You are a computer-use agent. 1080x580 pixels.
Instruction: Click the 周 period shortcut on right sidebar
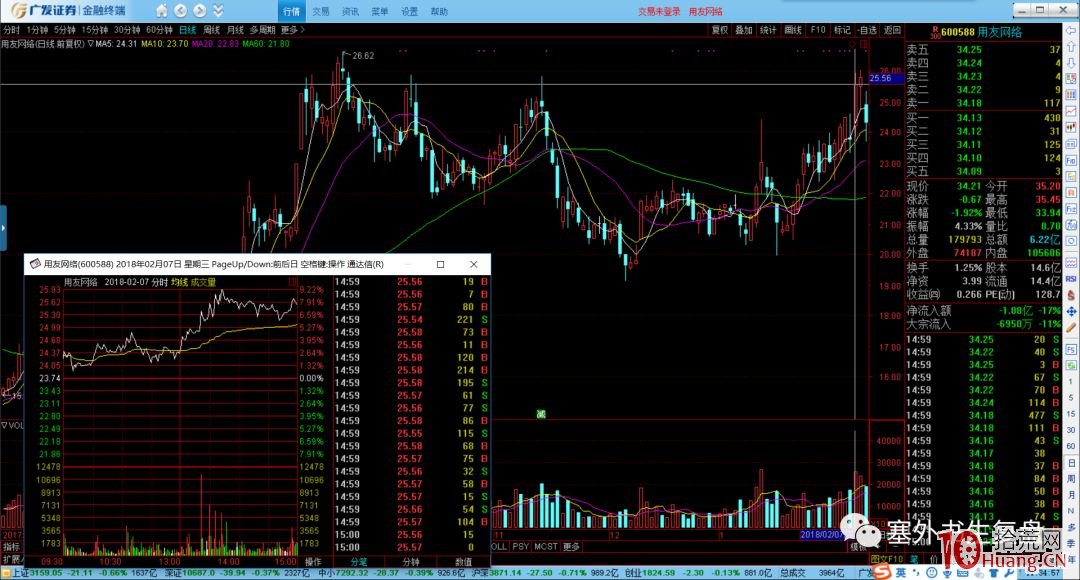tap(1071, 479)
